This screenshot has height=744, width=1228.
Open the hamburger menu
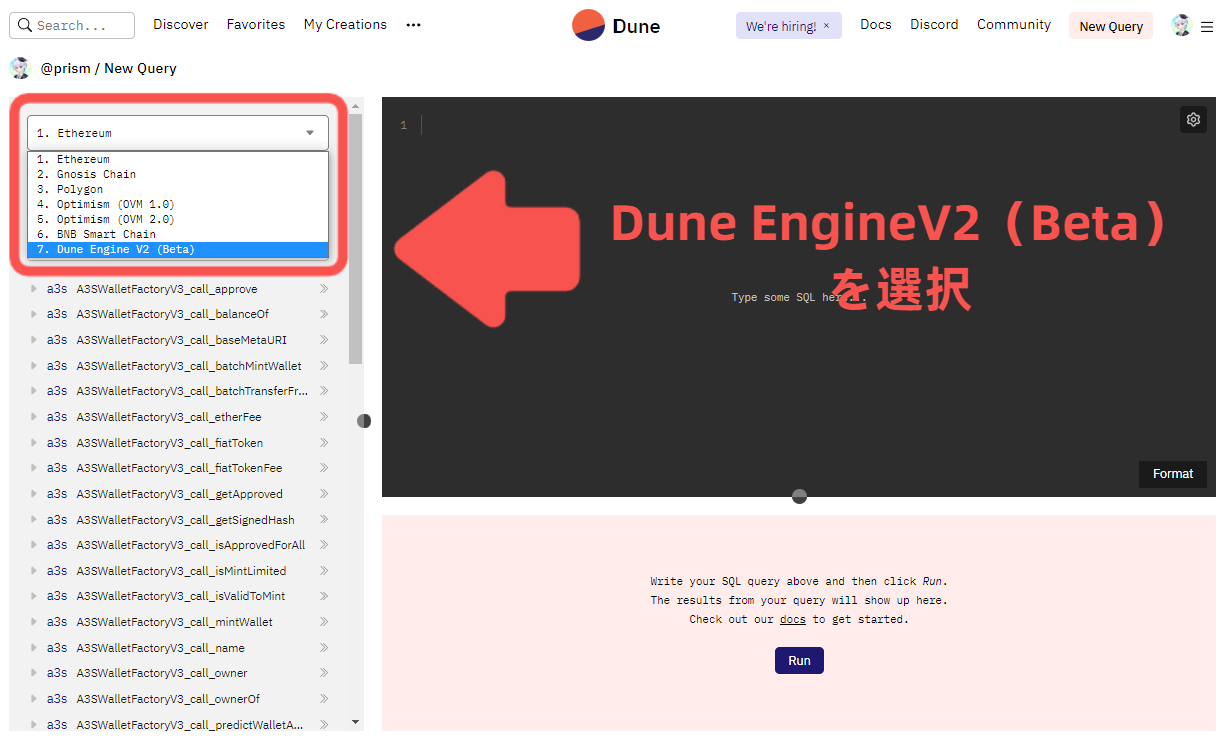coord(1208,26)
